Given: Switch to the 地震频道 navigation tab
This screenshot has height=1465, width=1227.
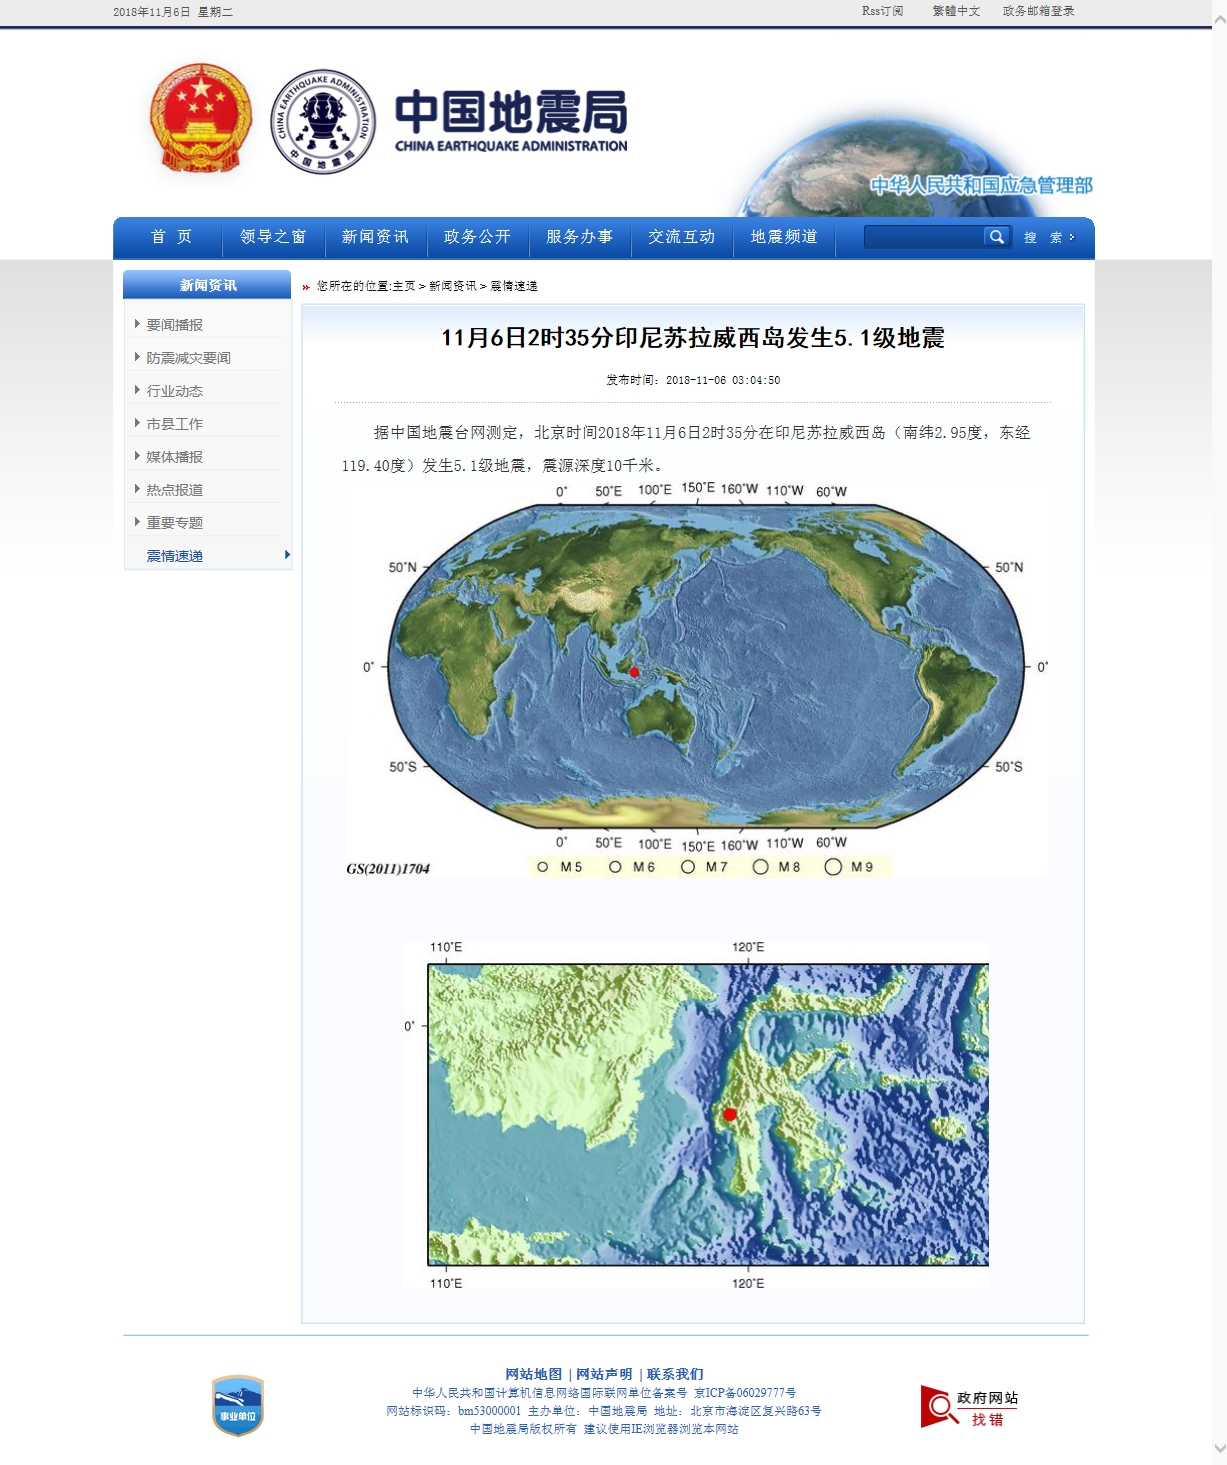Looking at the screenshot, I should pos(784,237).
